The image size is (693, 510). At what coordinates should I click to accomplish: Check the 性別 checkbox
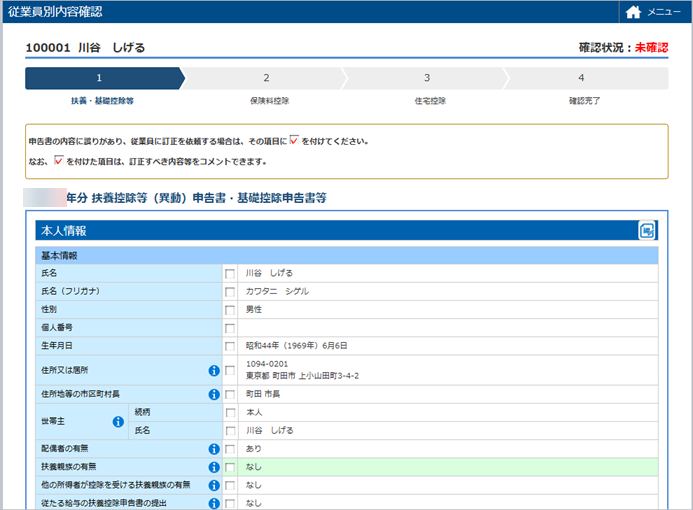point(230,310)
